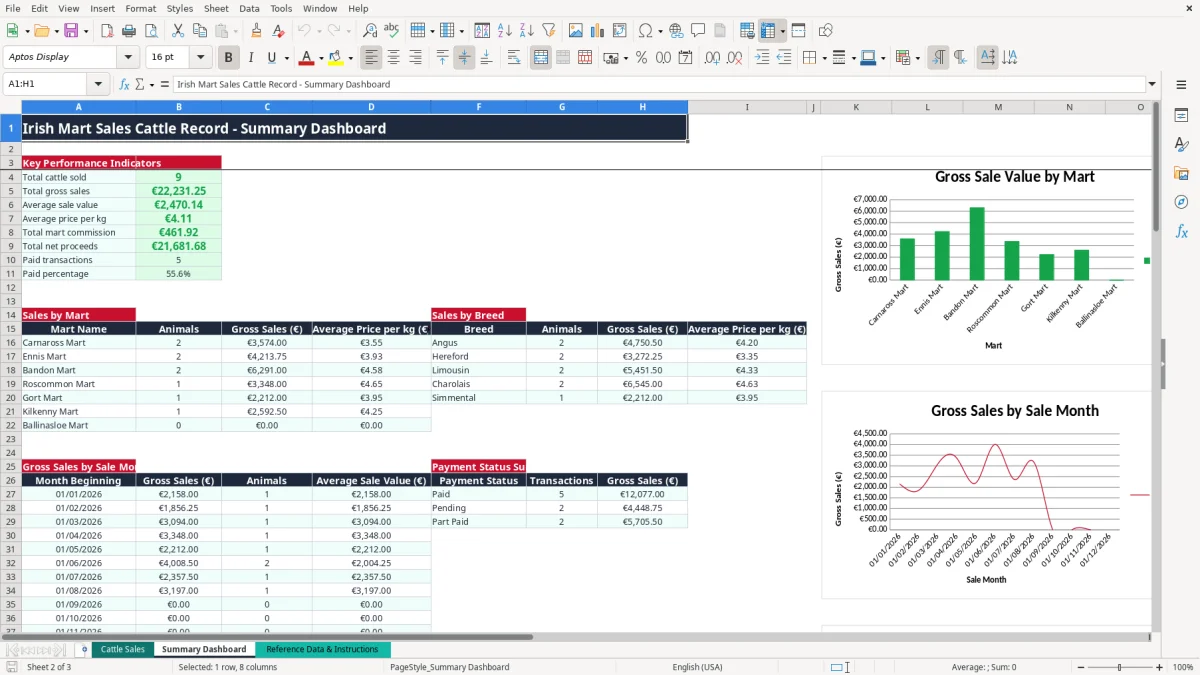
Task: Click the Cut scissors icon
Action: 177,31
